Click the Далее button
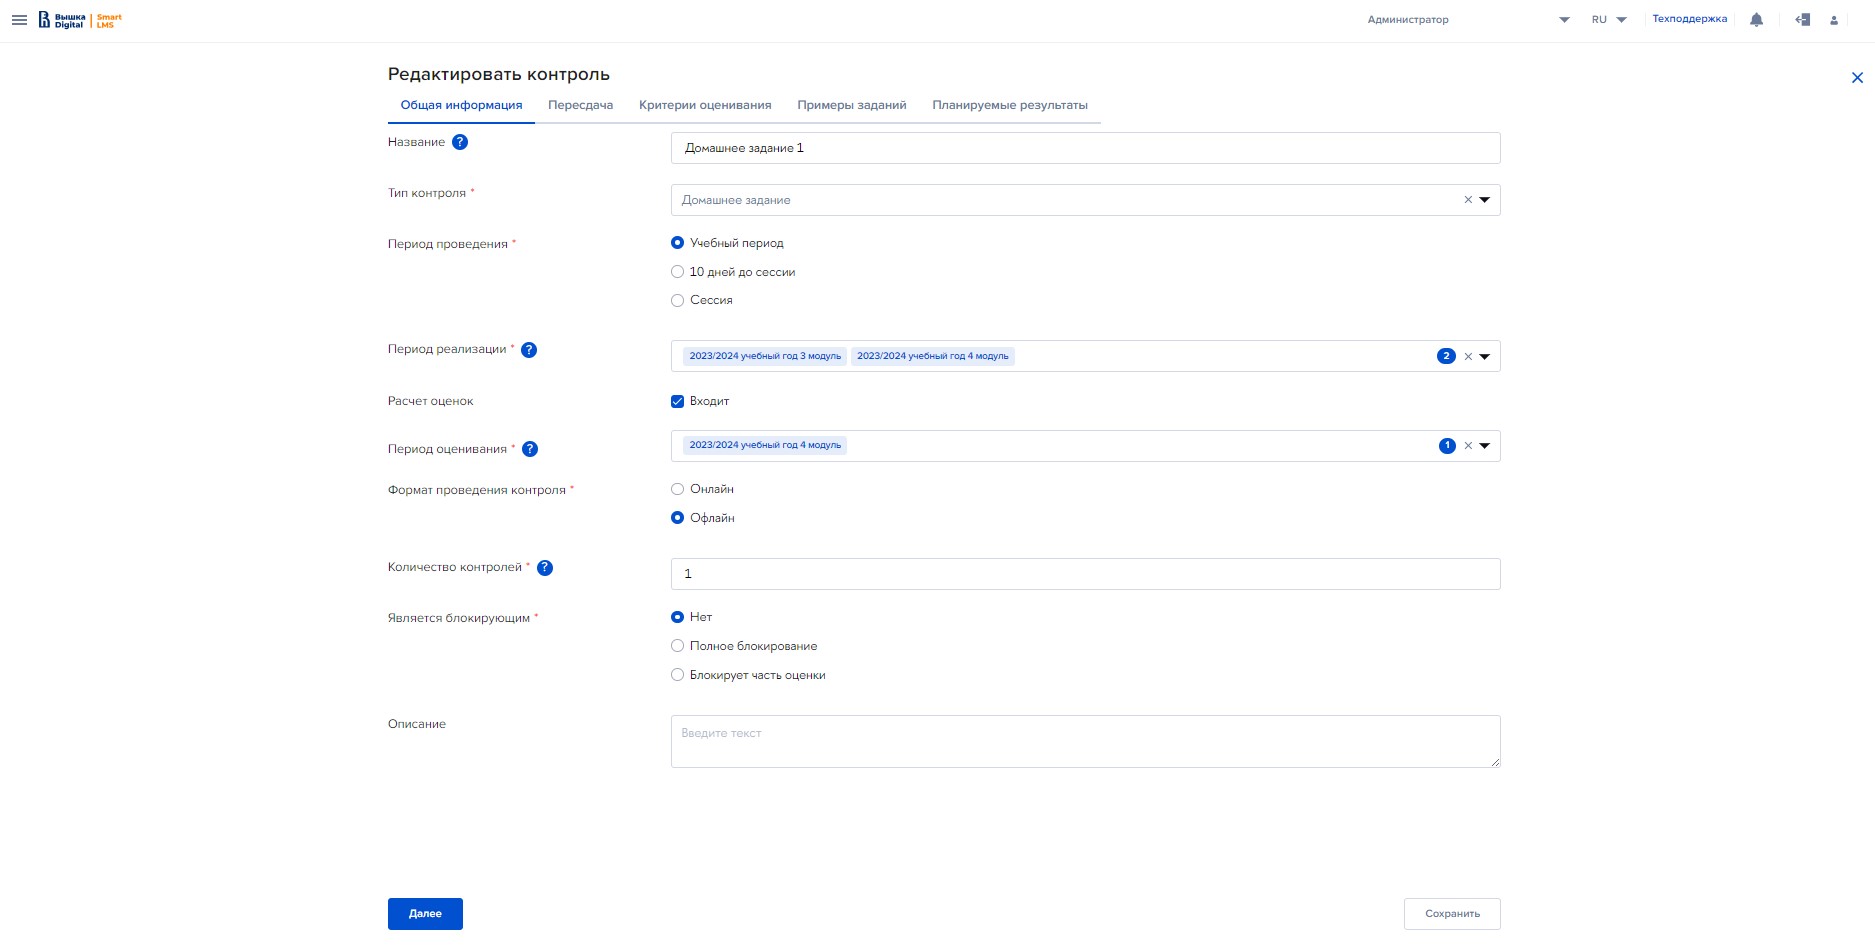Image resolution: width=1875 pixels, height=947 pixels. click(425, 914)
